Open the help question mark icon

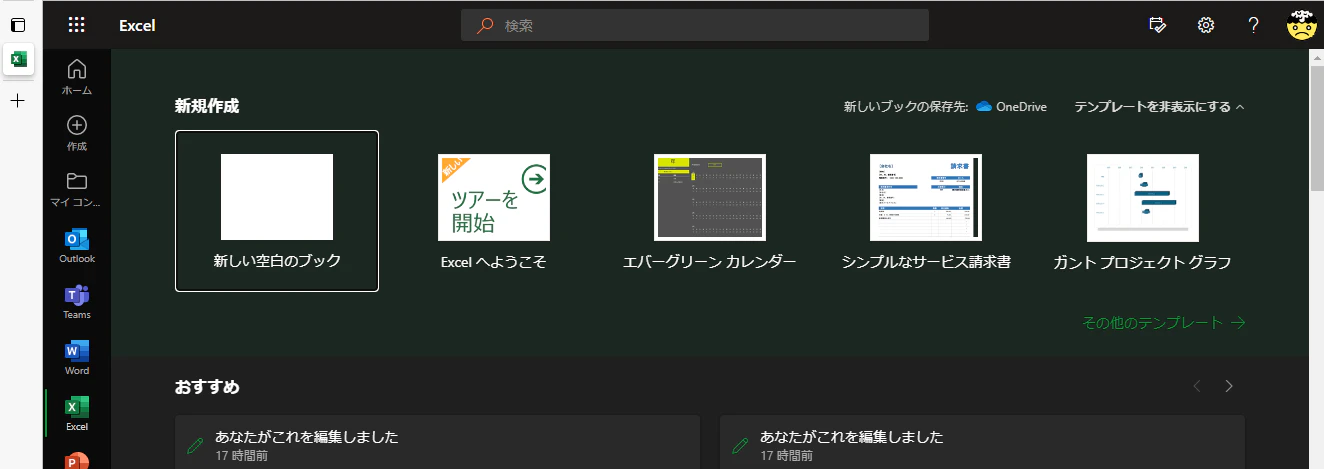coord(1253,25)
